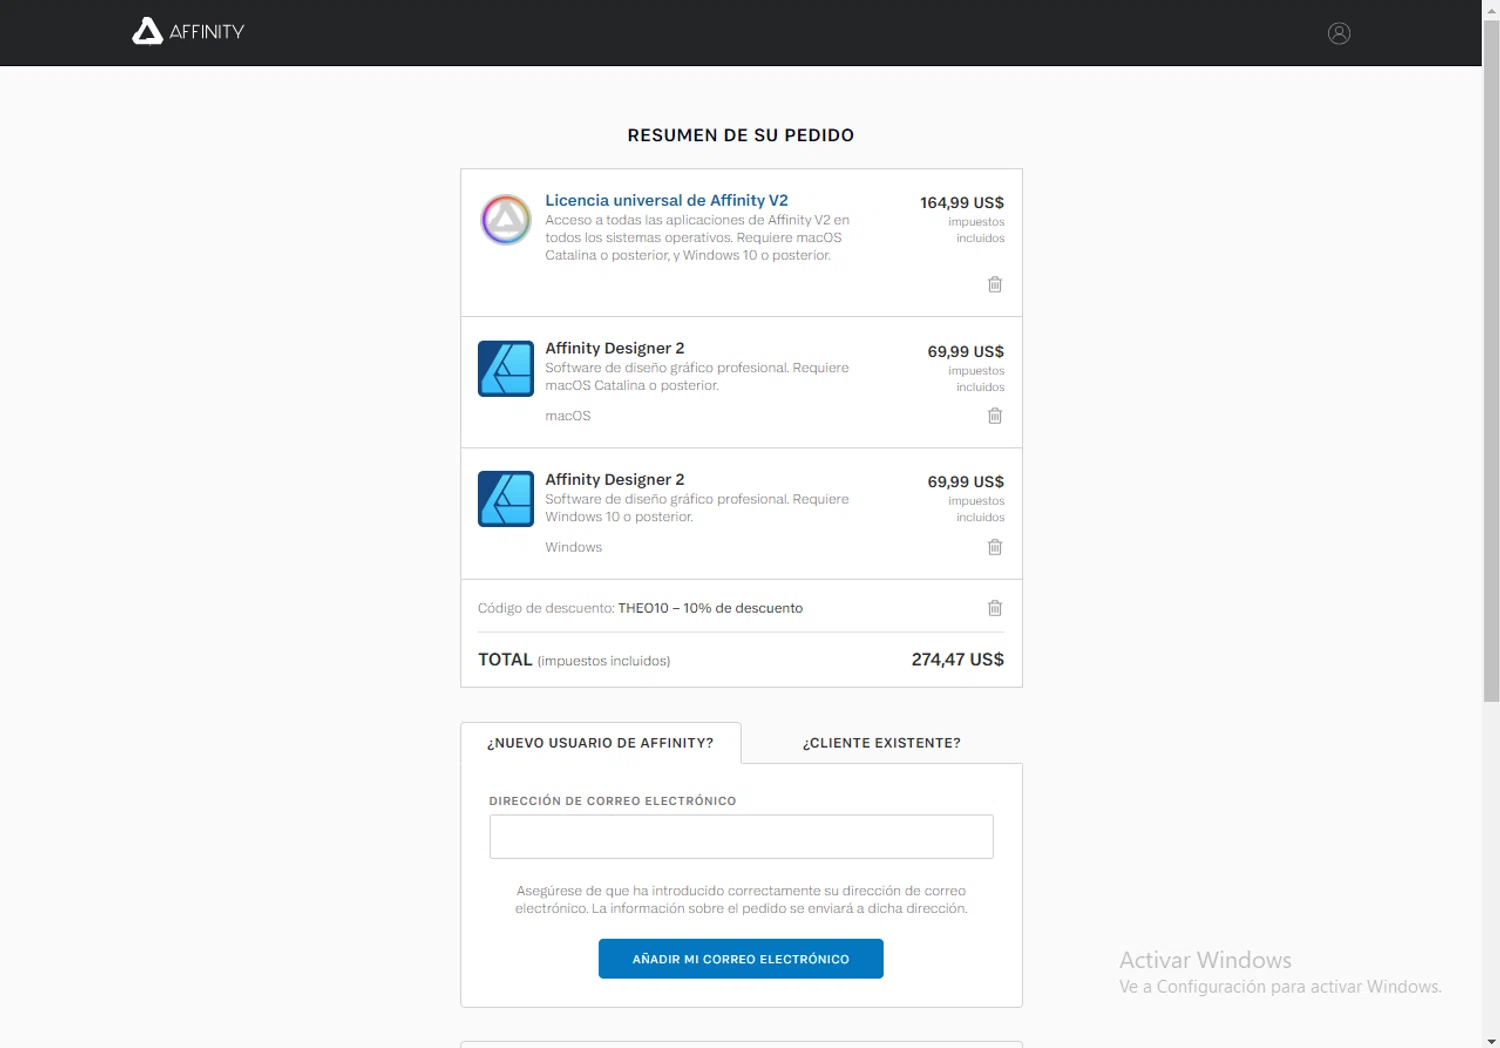Open the Affinity logo home link
The height and width of the screenshot is (1048, 1500).
coord(188,32)
